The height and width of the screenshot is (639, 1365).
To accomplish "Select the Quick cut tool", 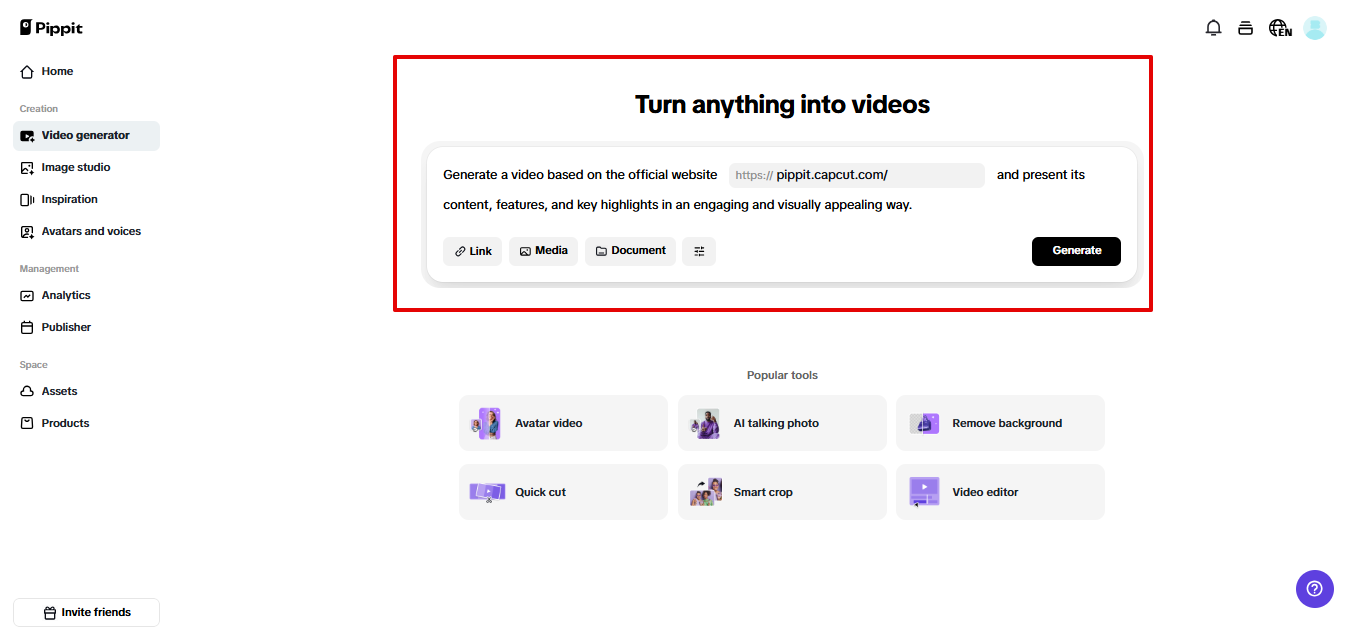I will pos(562,491).
